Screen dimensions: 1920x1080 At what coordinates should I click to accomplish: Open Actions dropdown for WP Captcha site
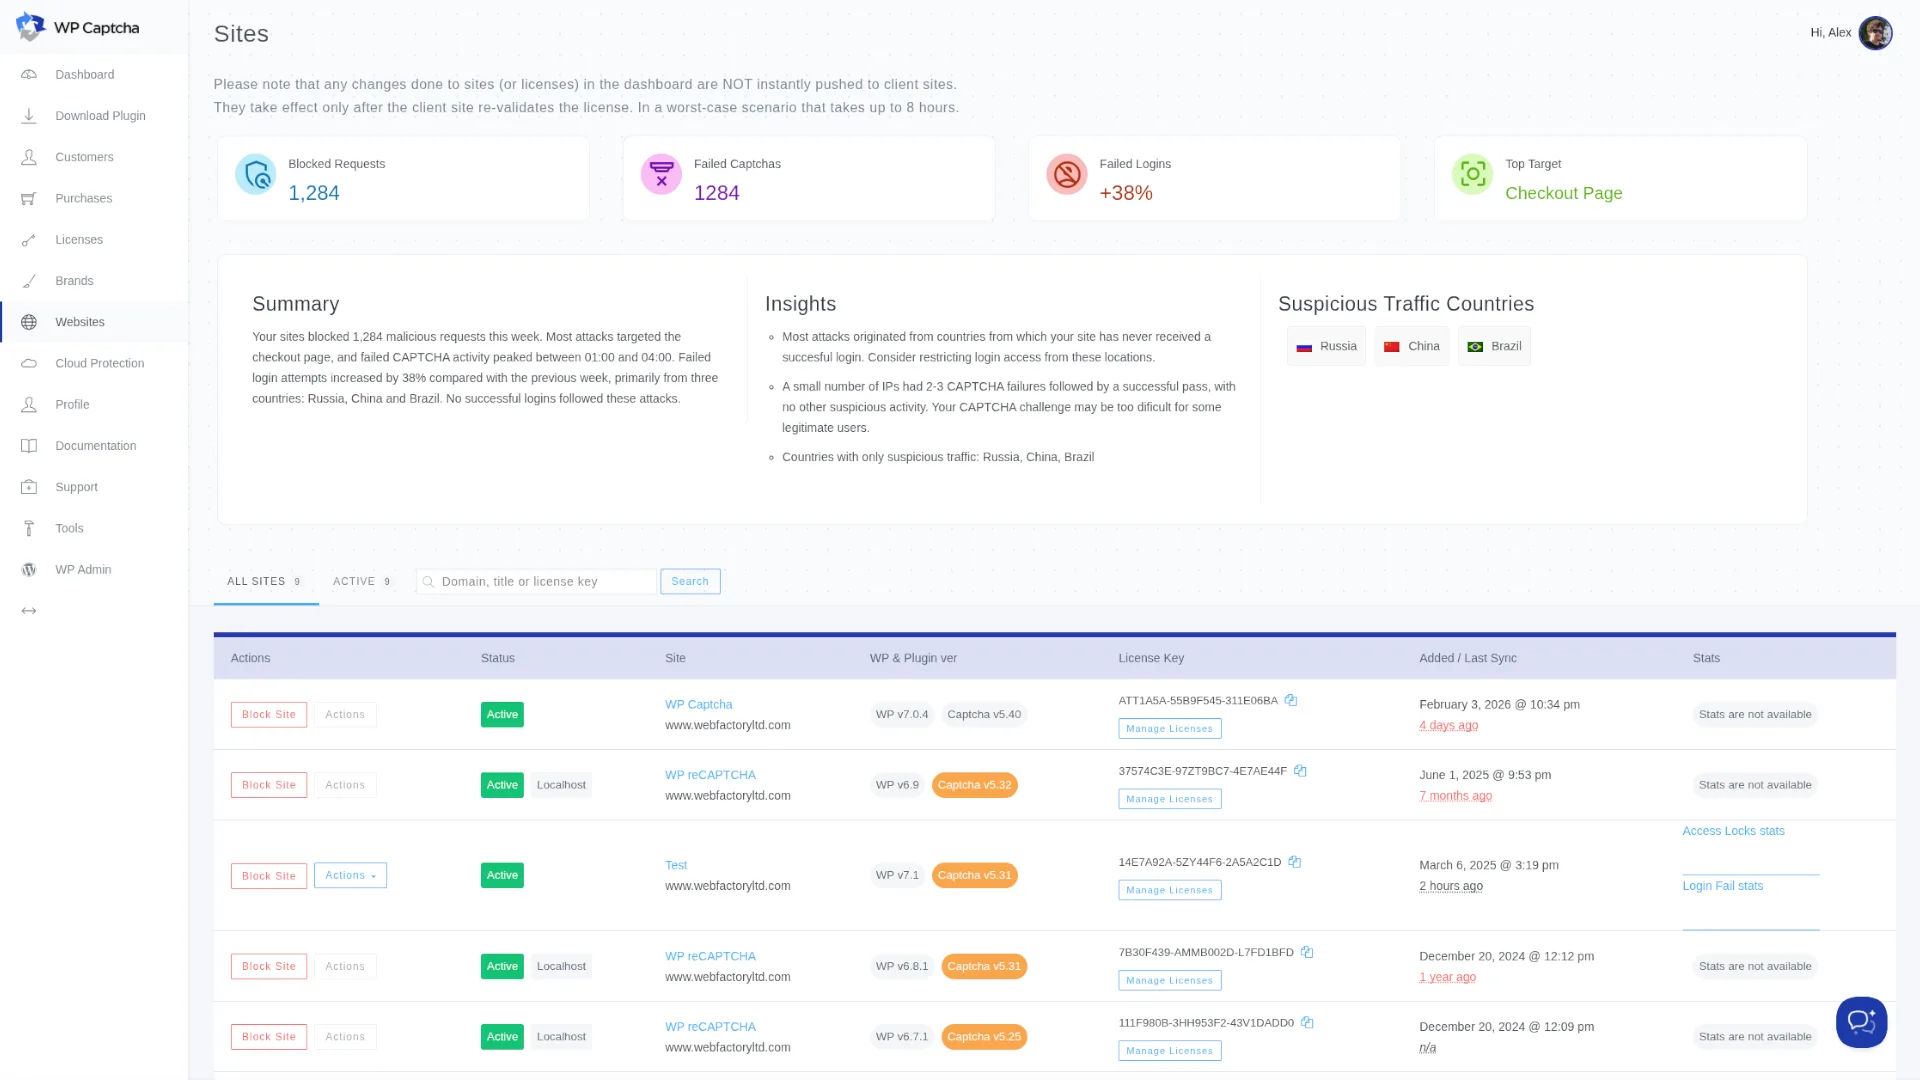345,715
